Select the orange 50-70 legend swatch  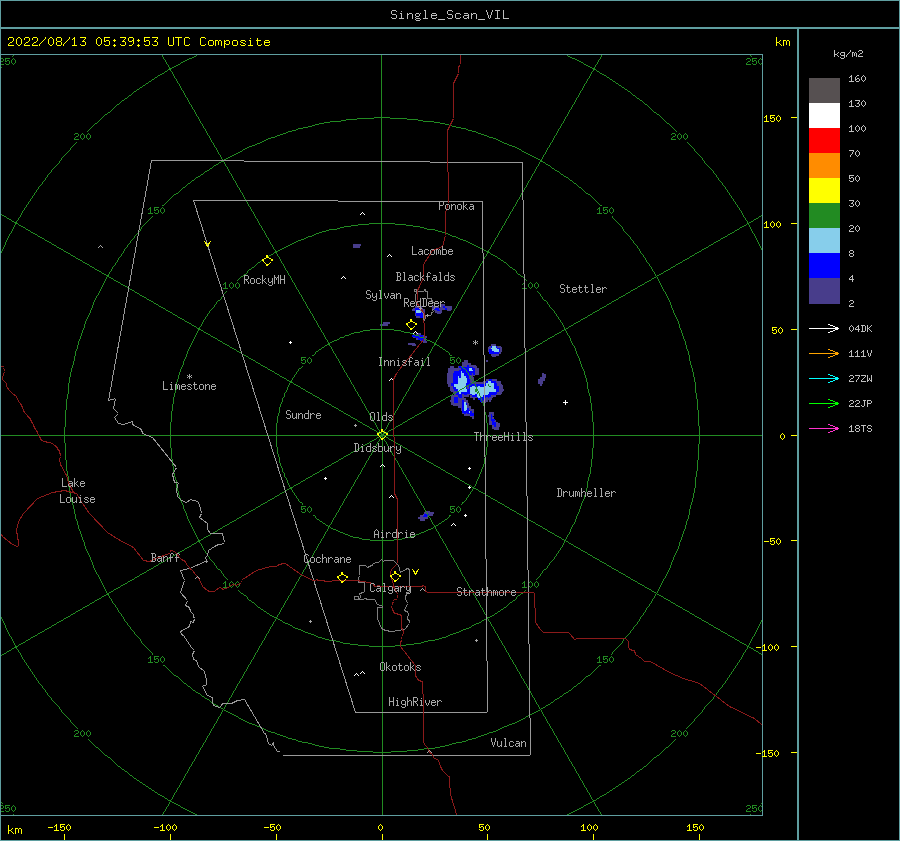click(824, 165)
